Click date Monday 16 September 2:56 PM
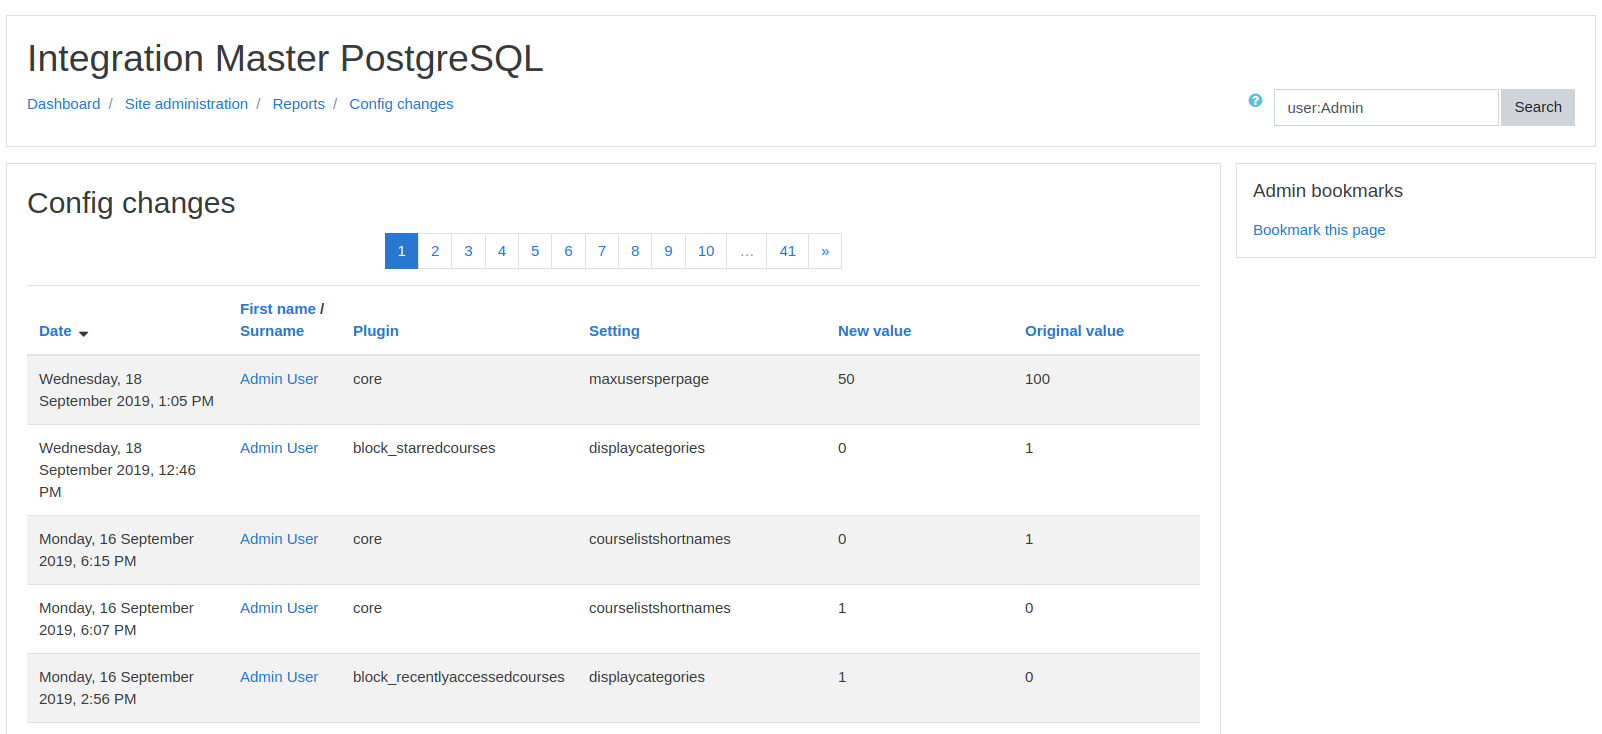The height and width of the screenshot is (734, 1602). [x=116, y=688]
